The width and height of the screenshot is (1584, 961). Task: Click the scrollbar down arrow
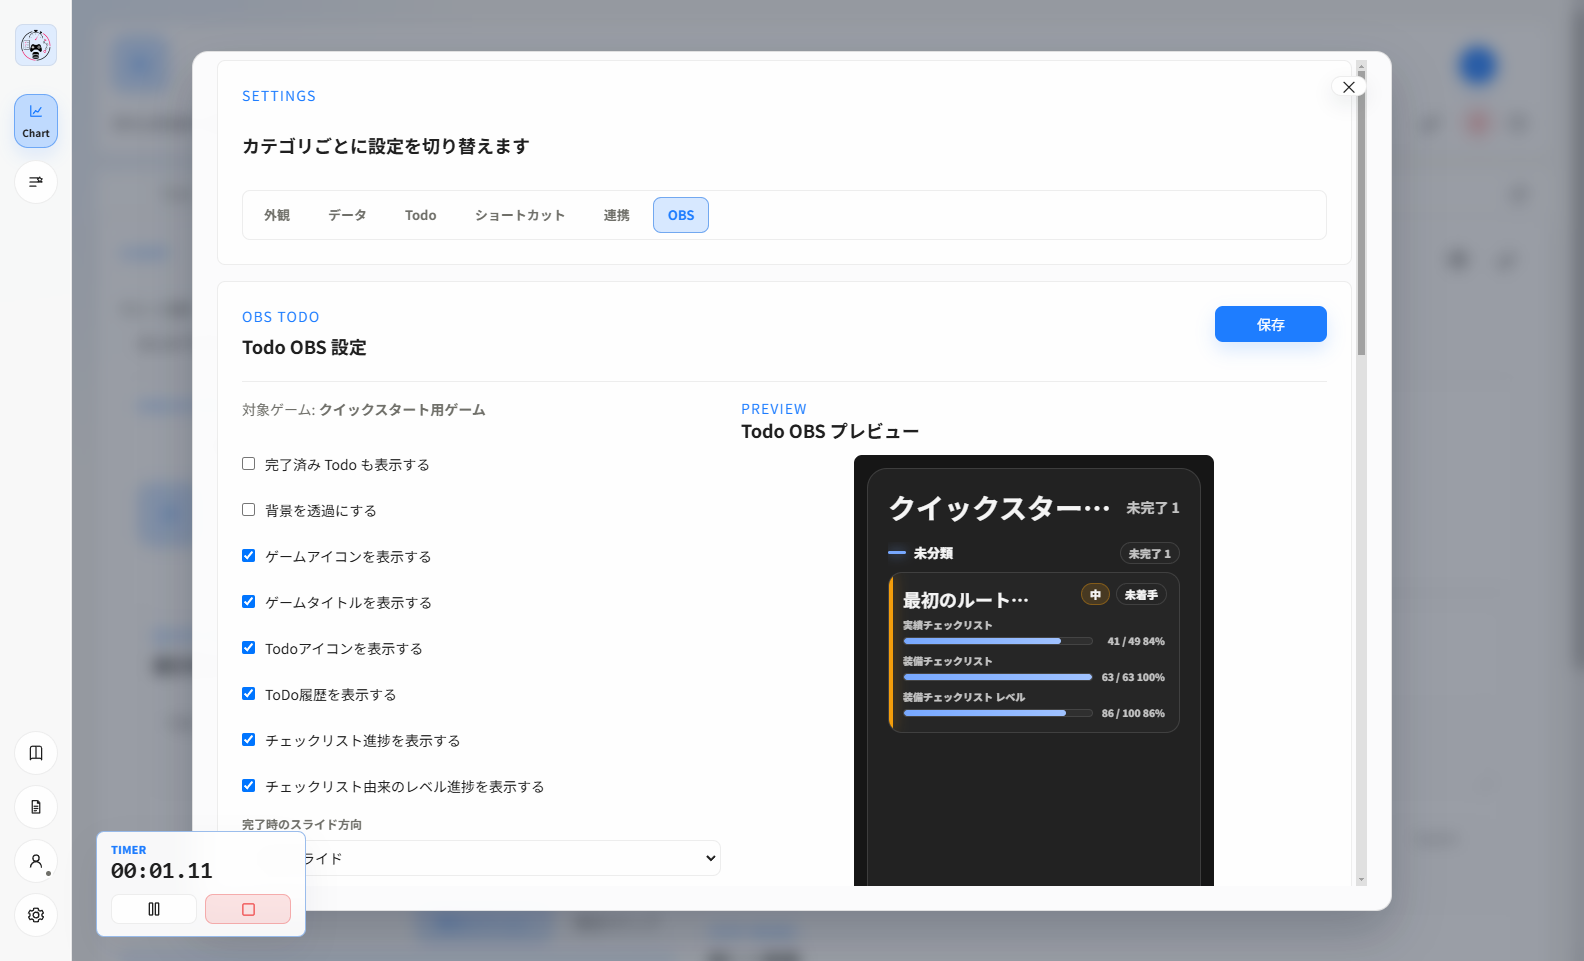pyautogui.click(x=1361, y=880)
